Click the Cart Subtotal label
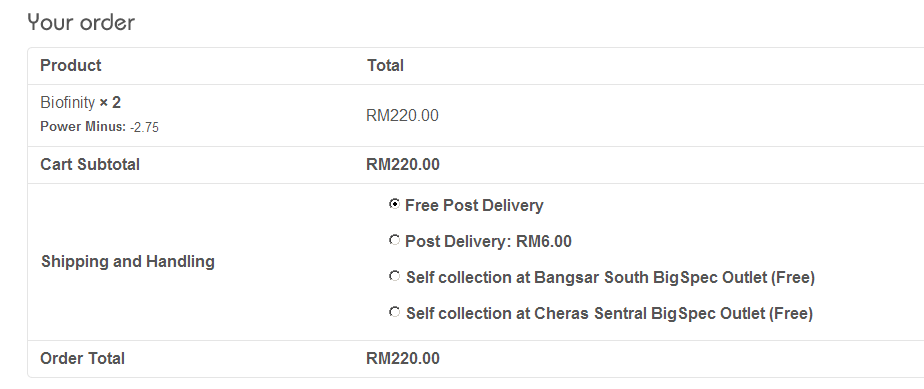 [90, 164]
